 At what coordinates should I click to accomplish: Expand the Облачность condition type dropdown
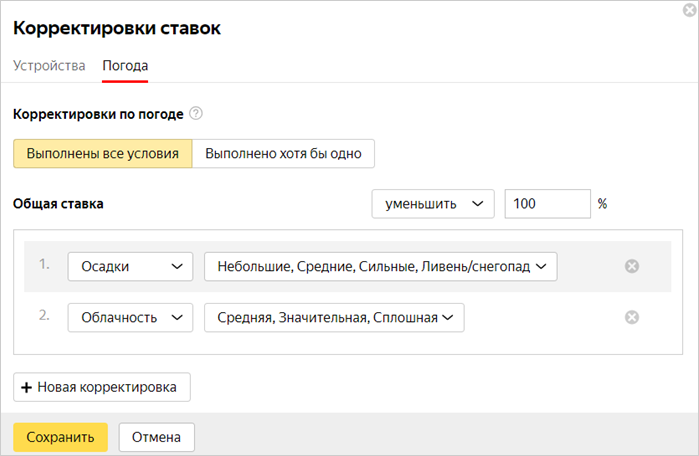tap(130, 317)
